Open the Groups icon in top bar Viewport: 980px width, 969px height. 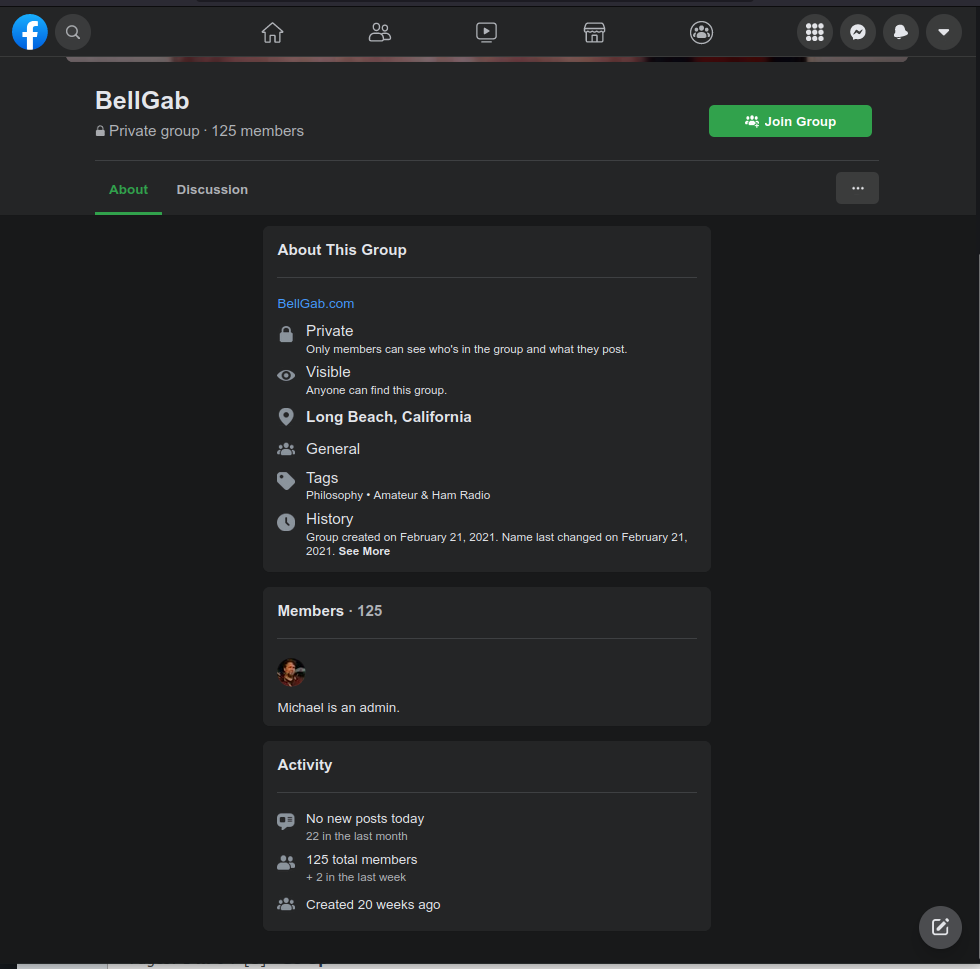coord(701,32)
